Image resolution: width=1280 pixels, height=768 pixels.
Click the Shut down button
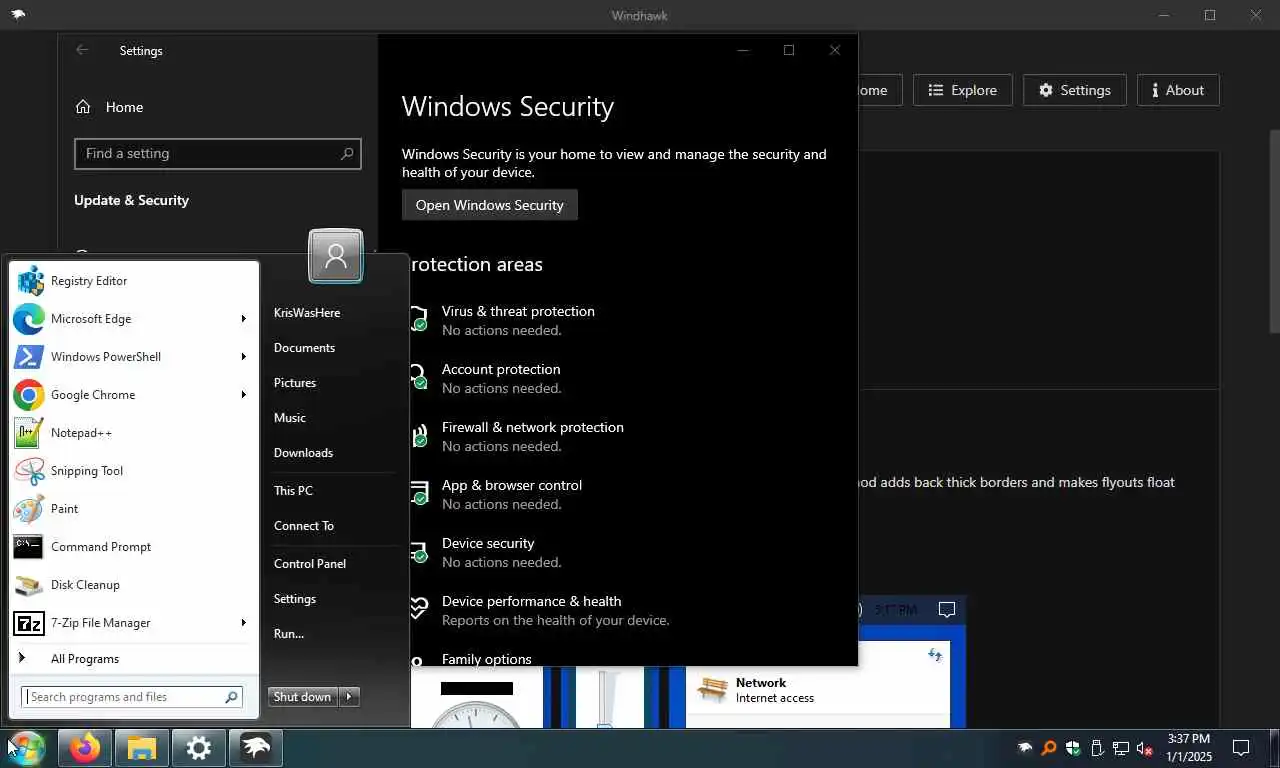point(303,697)
